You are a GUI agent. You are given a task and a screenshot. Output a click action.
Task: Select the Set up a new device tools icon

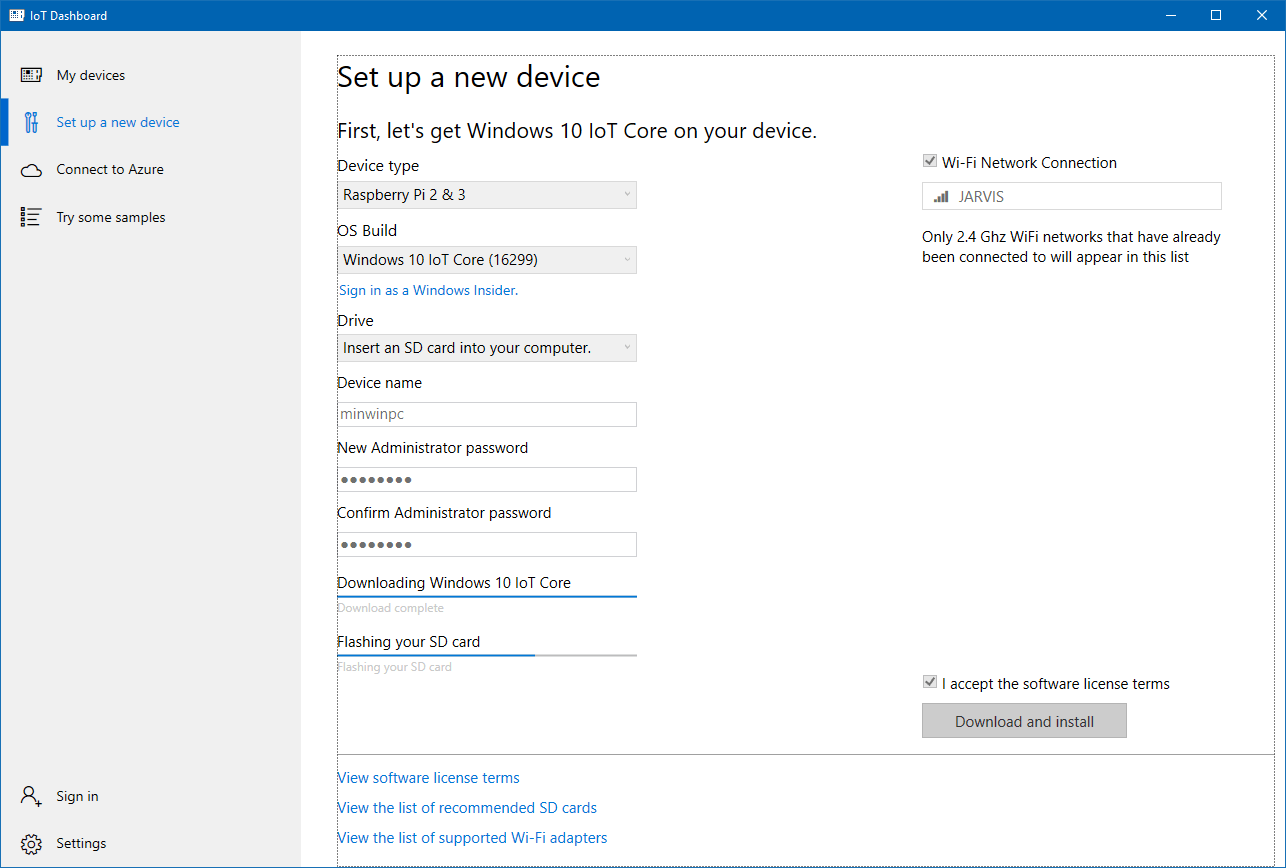[x=31, y=121]
